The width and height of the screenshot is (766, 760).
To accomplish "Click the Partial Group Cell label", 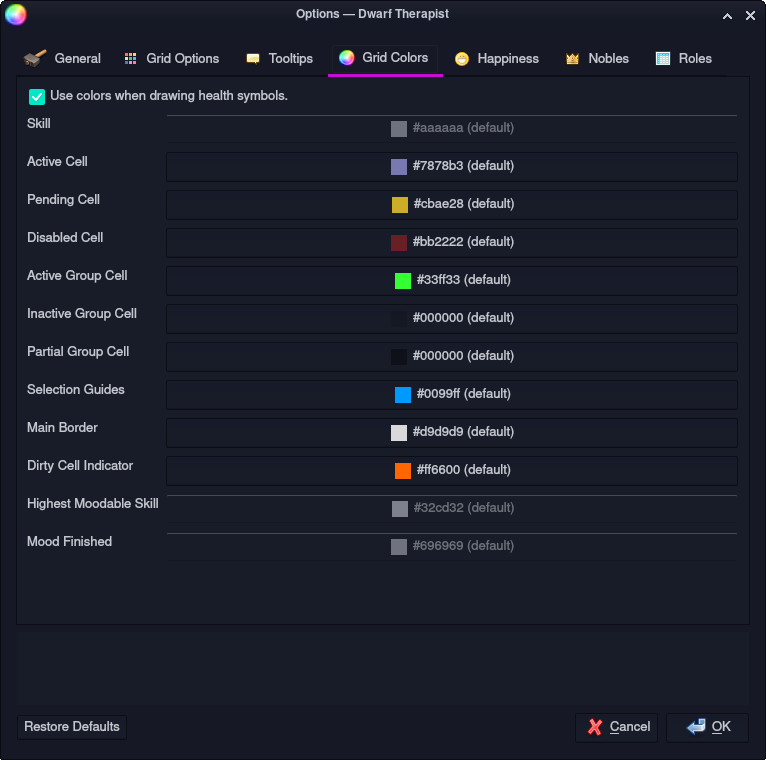I will [x=78, y=352].
